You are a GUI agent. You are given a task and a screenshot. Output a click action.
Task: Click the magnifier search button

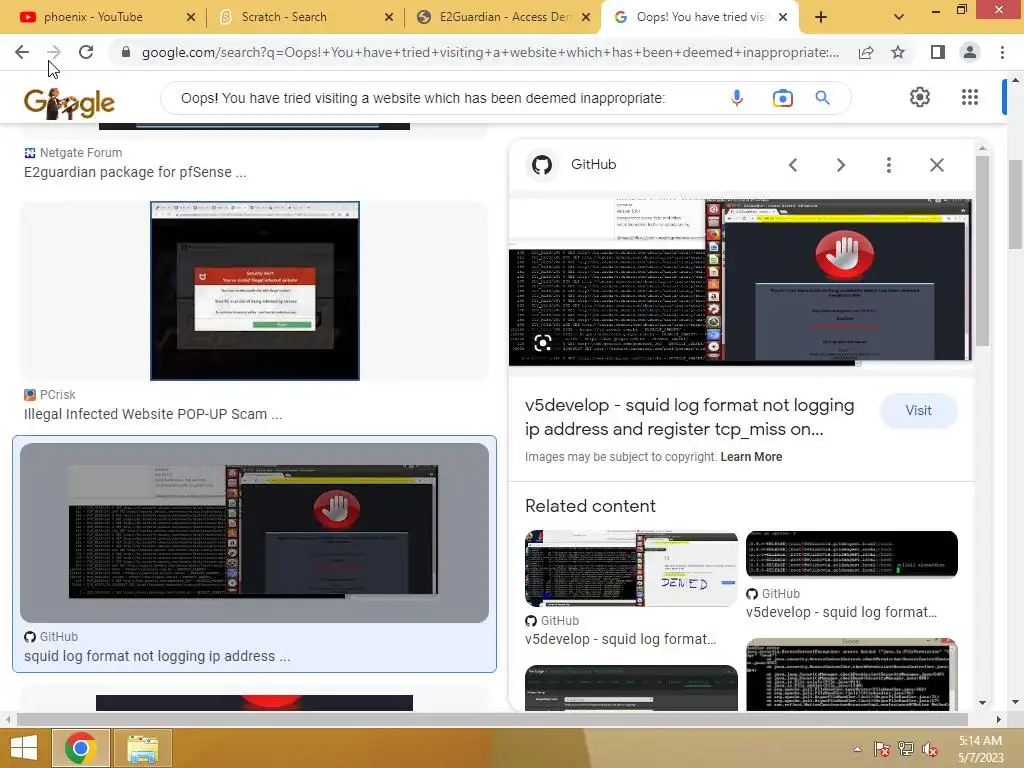click(823, 98)
